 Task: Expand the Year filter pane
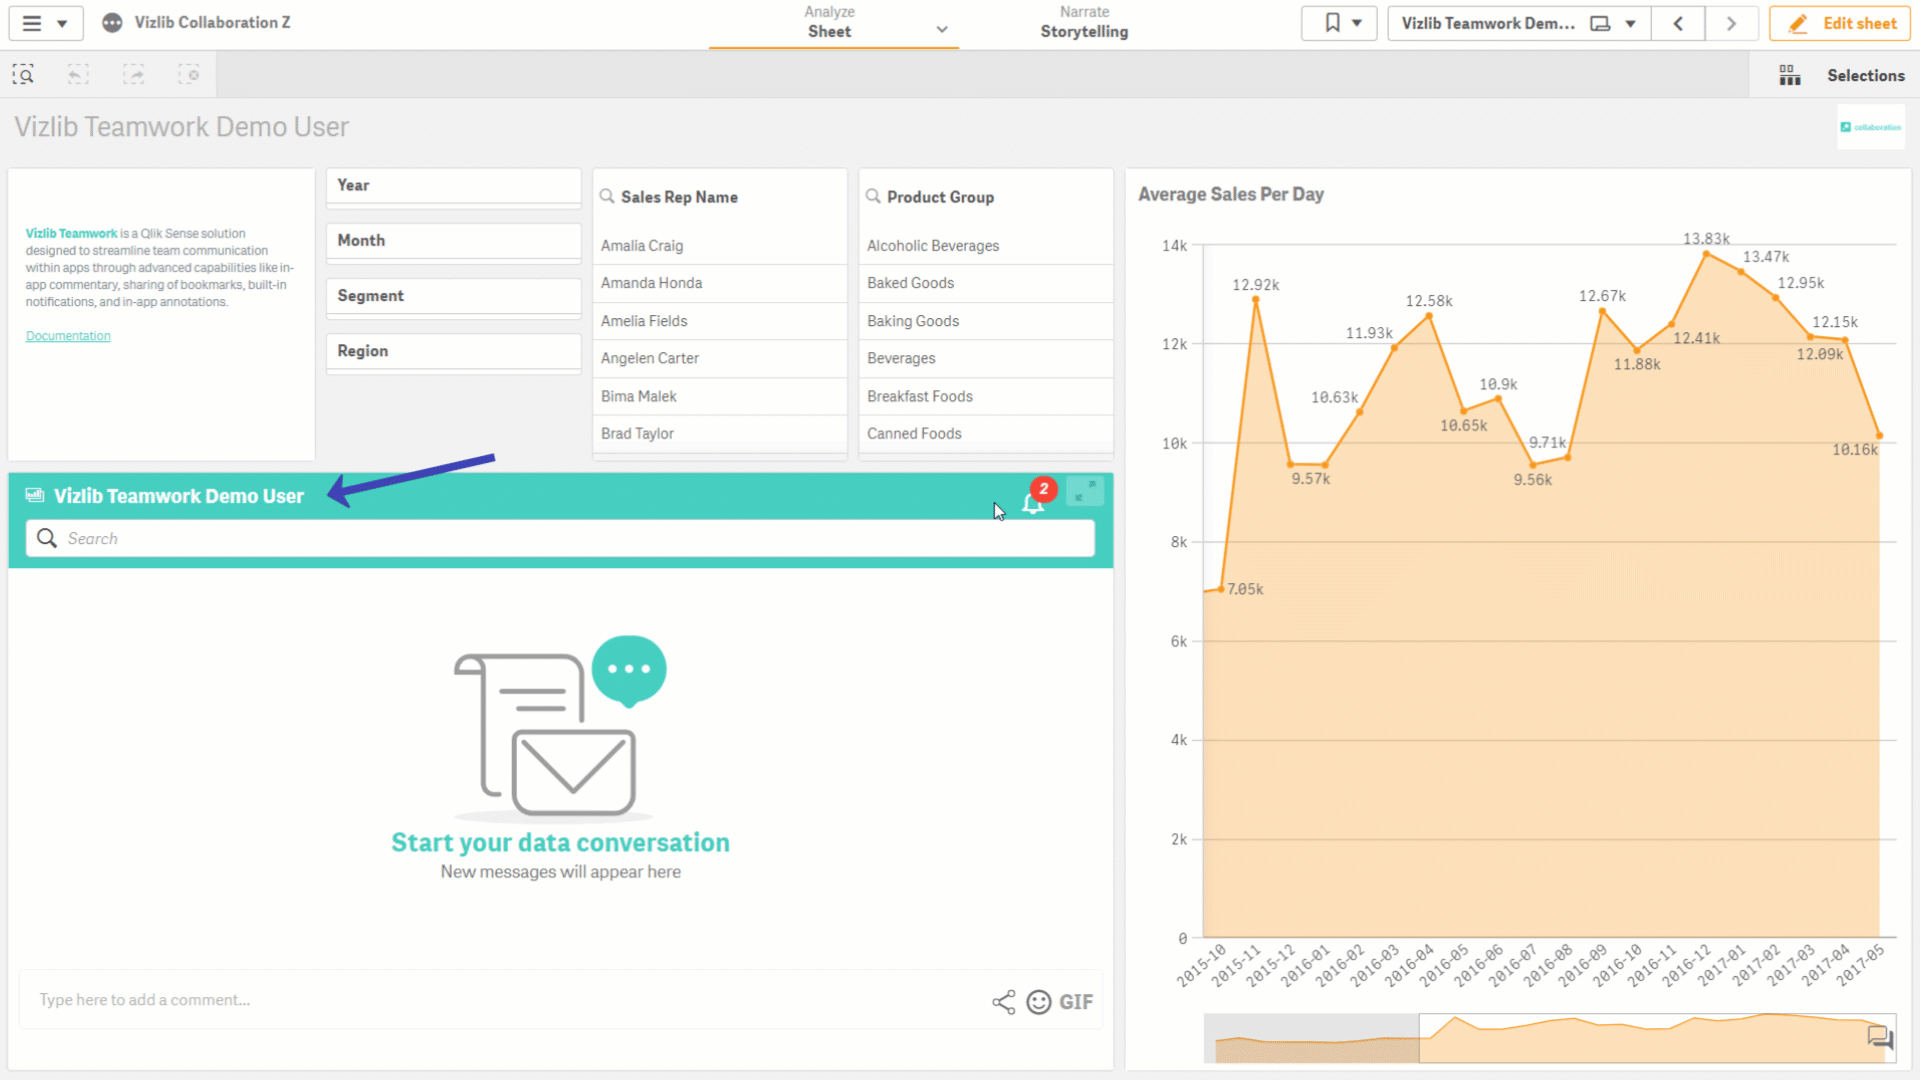coord(453,186)
